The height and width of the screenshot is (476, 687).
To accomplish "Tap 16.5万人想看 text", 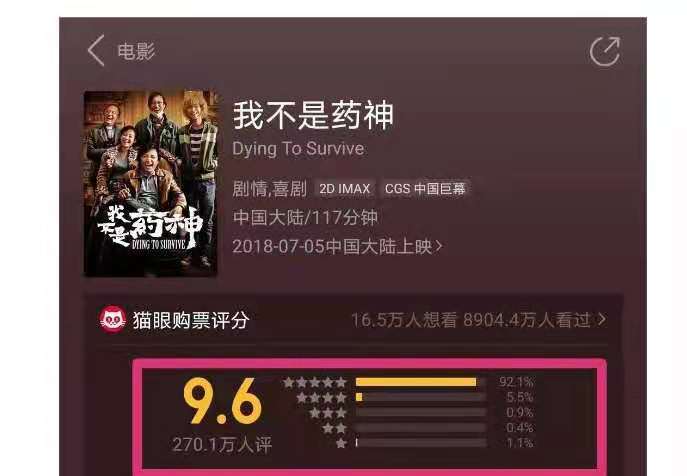I will coord(404,320).
